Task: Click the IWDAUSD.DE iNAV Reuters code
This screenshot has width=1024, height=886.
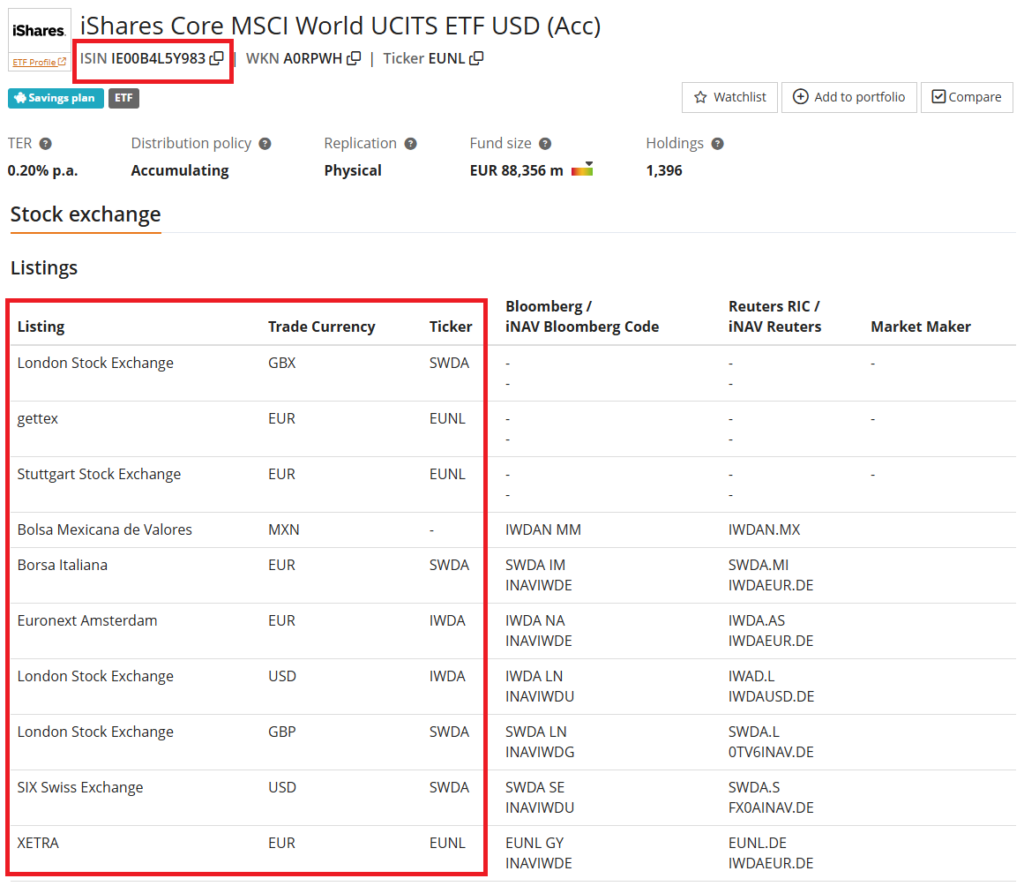Action: 771,697
